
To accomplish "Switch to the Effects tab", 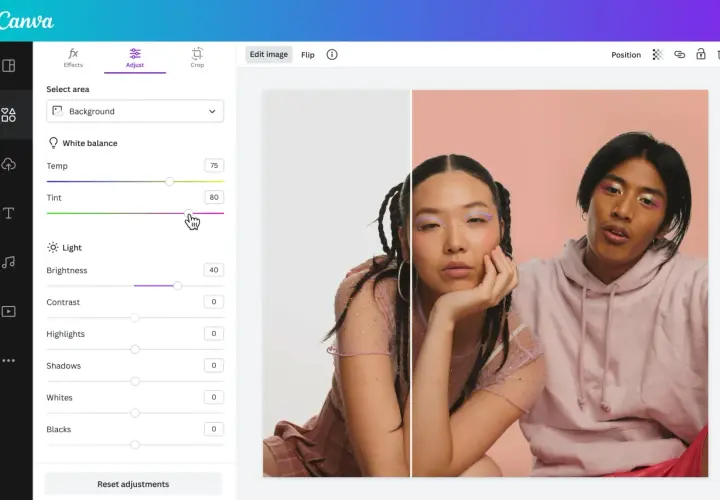I will coord(73,58).
